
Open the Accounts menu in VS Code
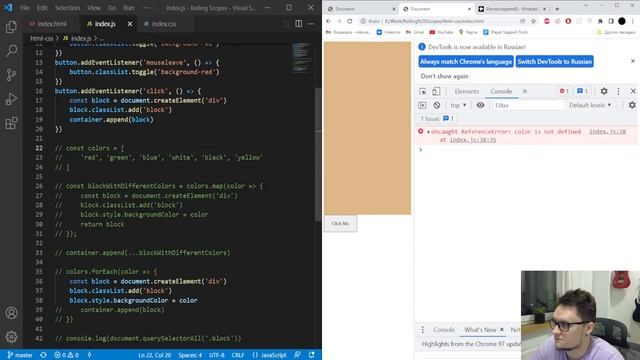click(11, 313)
